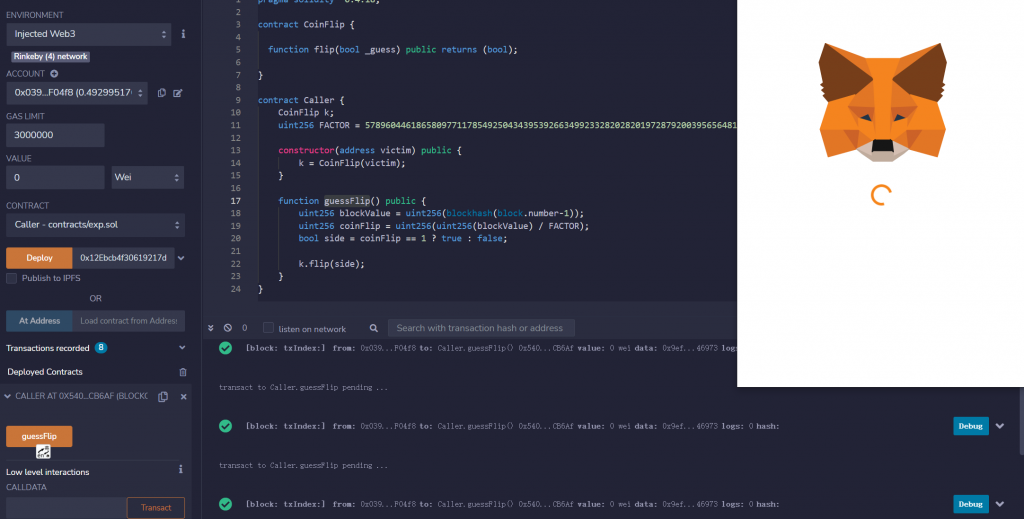Image resolution: width=1024 pixels, height=519 pixels.
Task: Enable the Publish to IPFS checkbox
Action: (12, 278)
